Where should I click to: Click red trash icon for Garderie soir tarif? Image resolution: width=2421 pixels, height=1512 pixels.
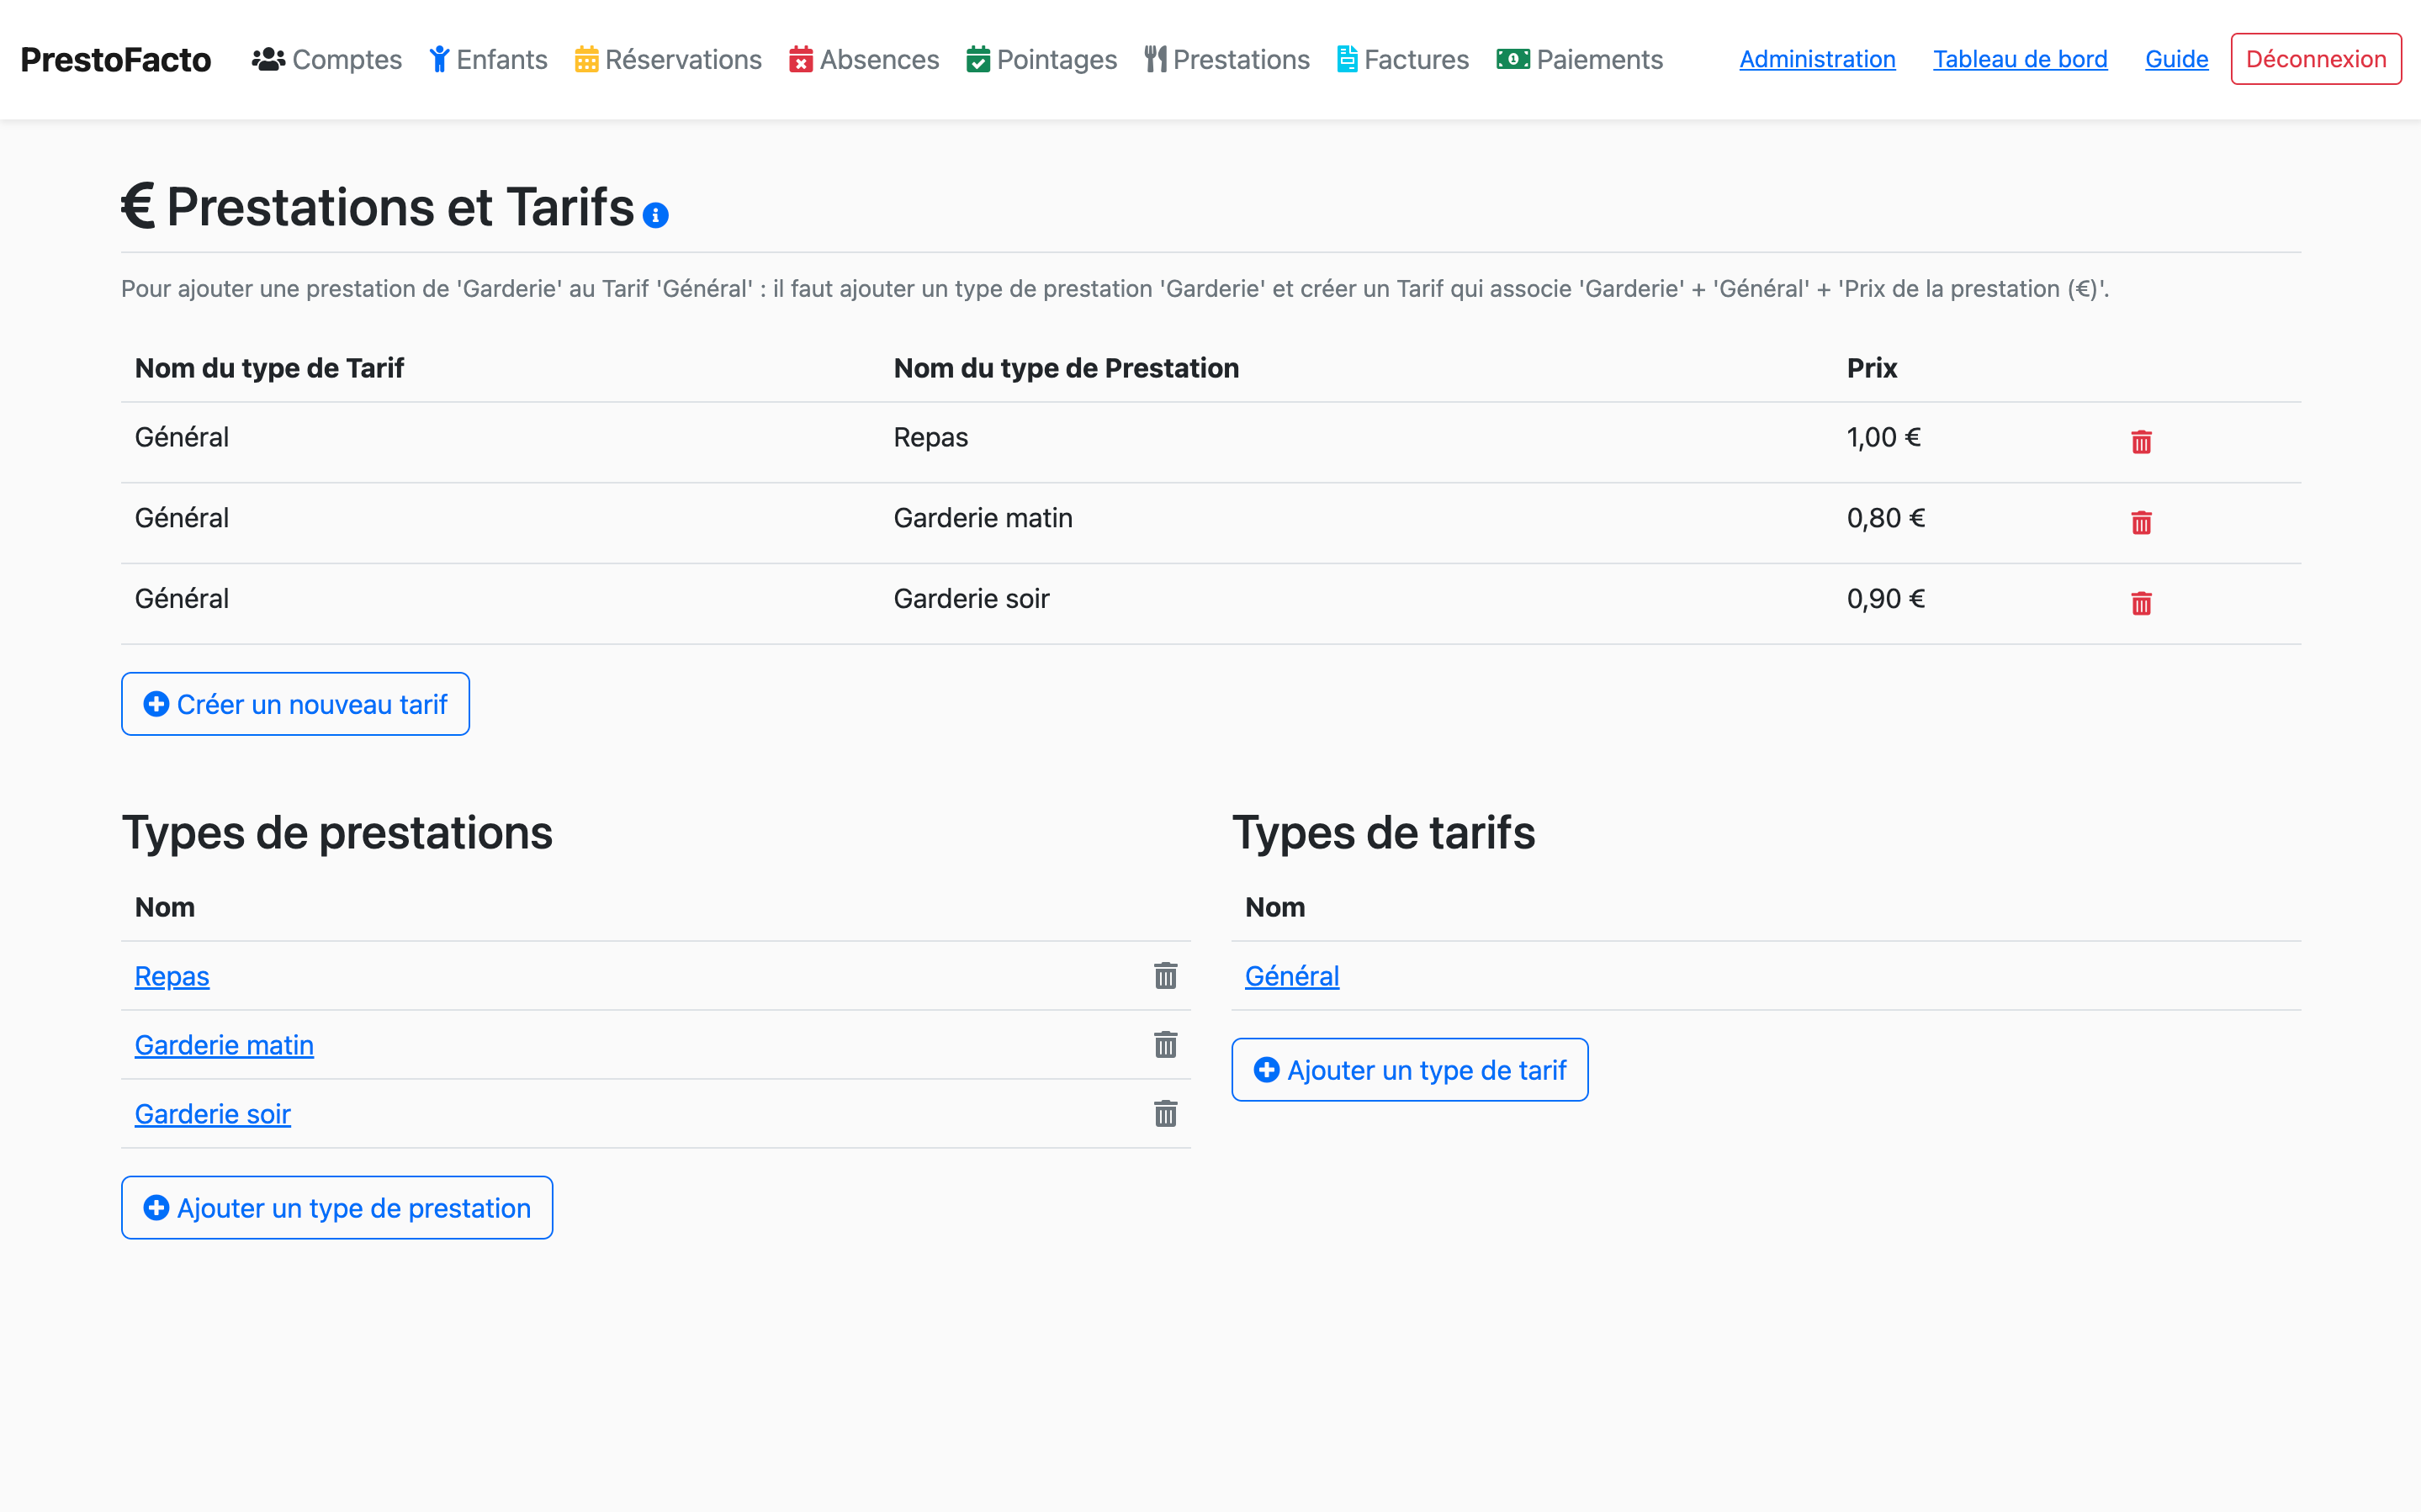point(2140,603)
